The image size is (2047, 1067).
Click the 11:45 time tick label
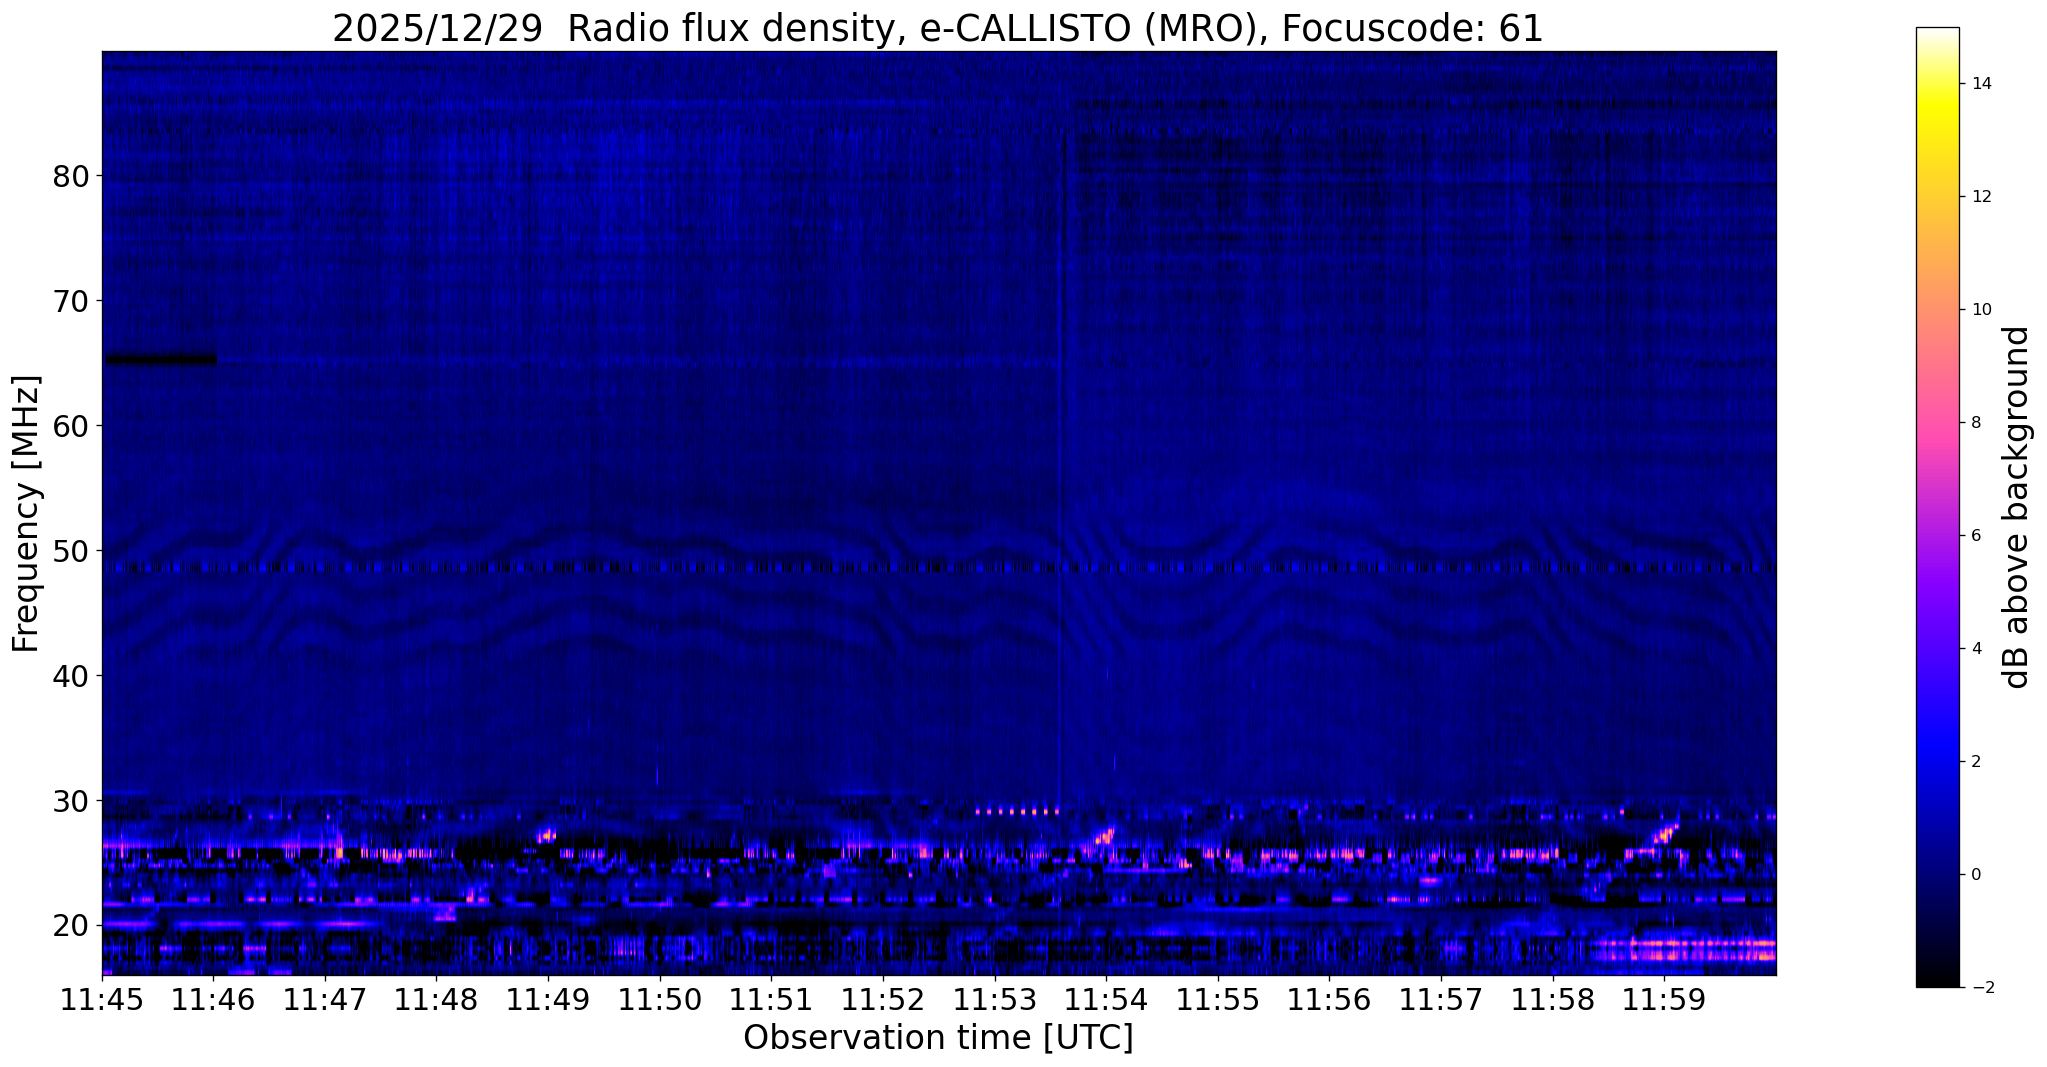click(x=102, y=999)
